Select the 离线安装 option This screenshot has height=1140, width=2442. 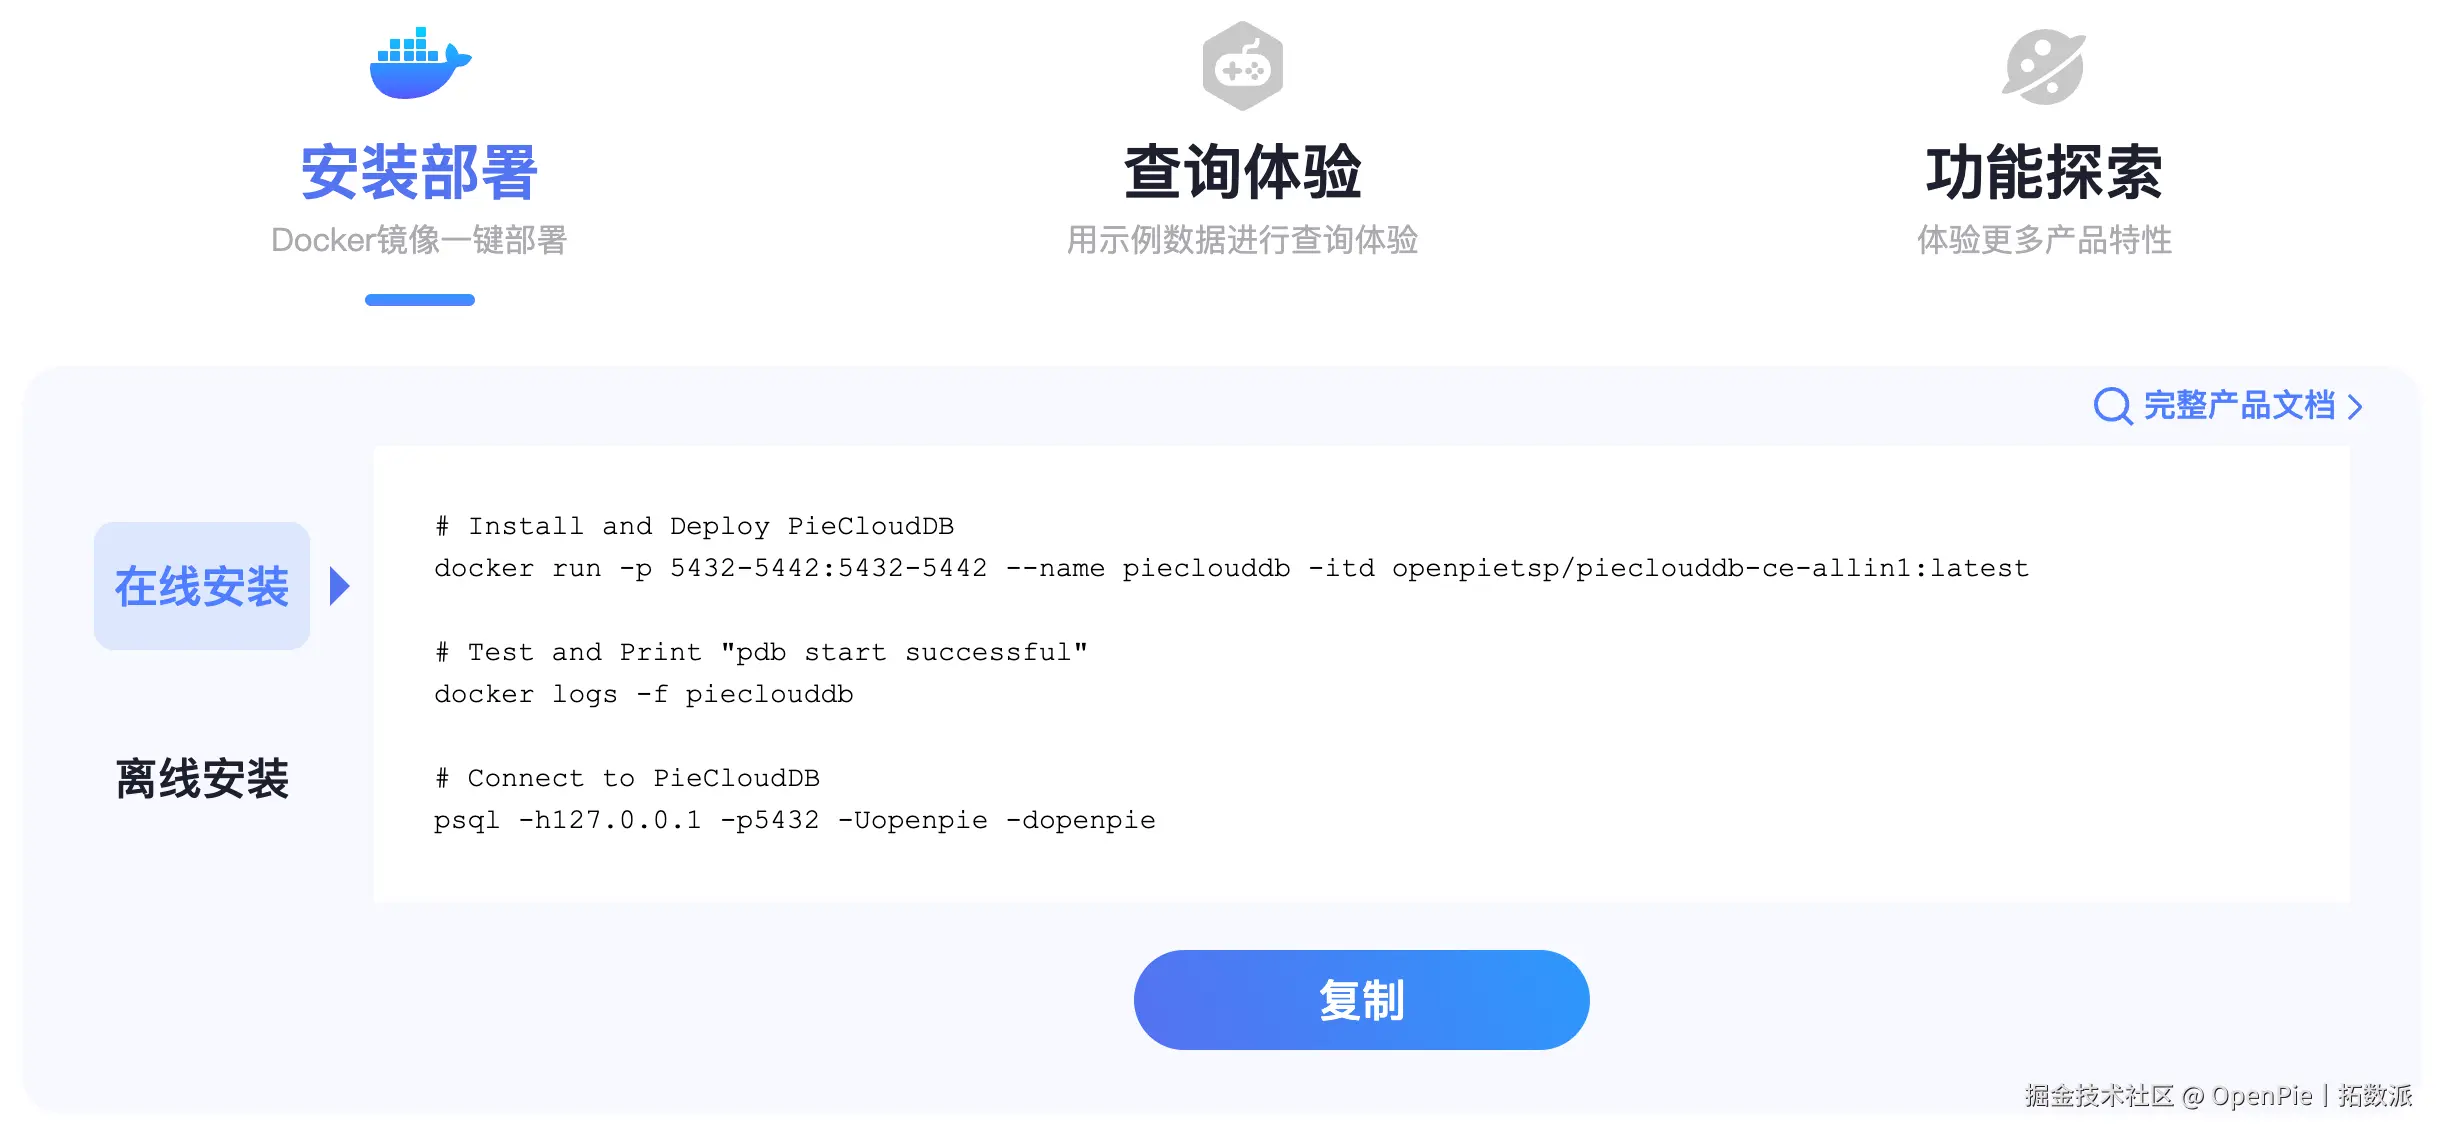[202, 778]
